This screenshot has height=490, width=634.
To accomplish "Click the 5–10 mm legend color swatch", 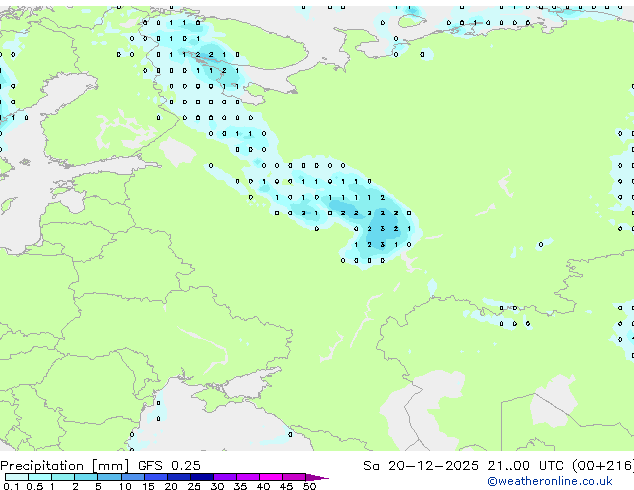I will click(109, 477).
